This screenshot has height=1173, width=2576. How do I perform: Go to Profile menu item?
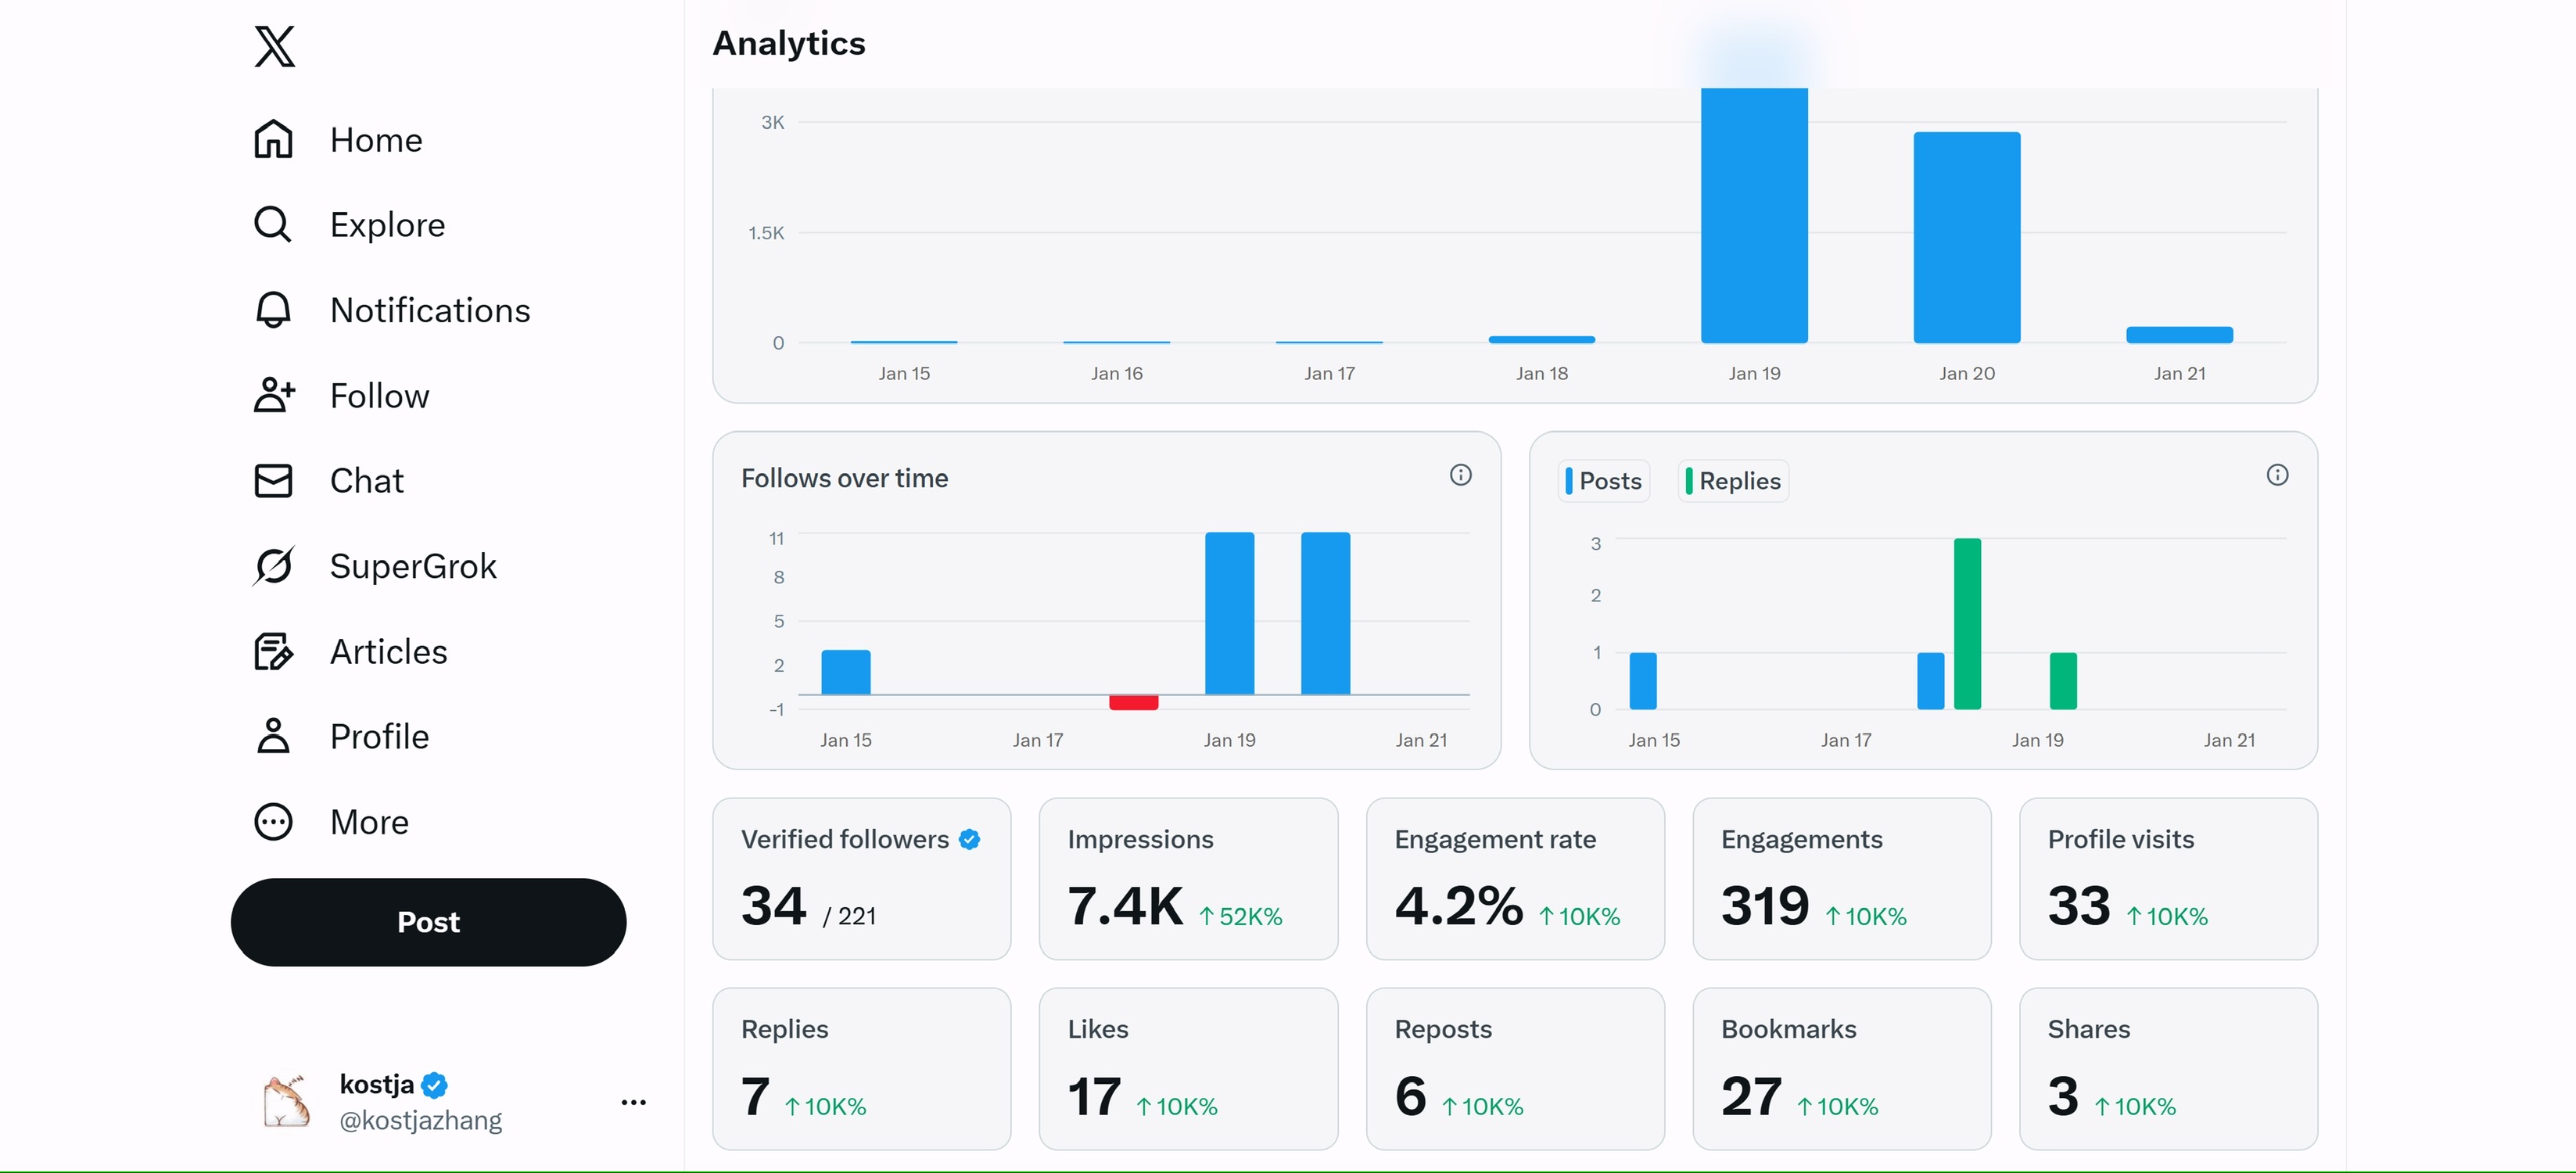(x=378, y=737)
